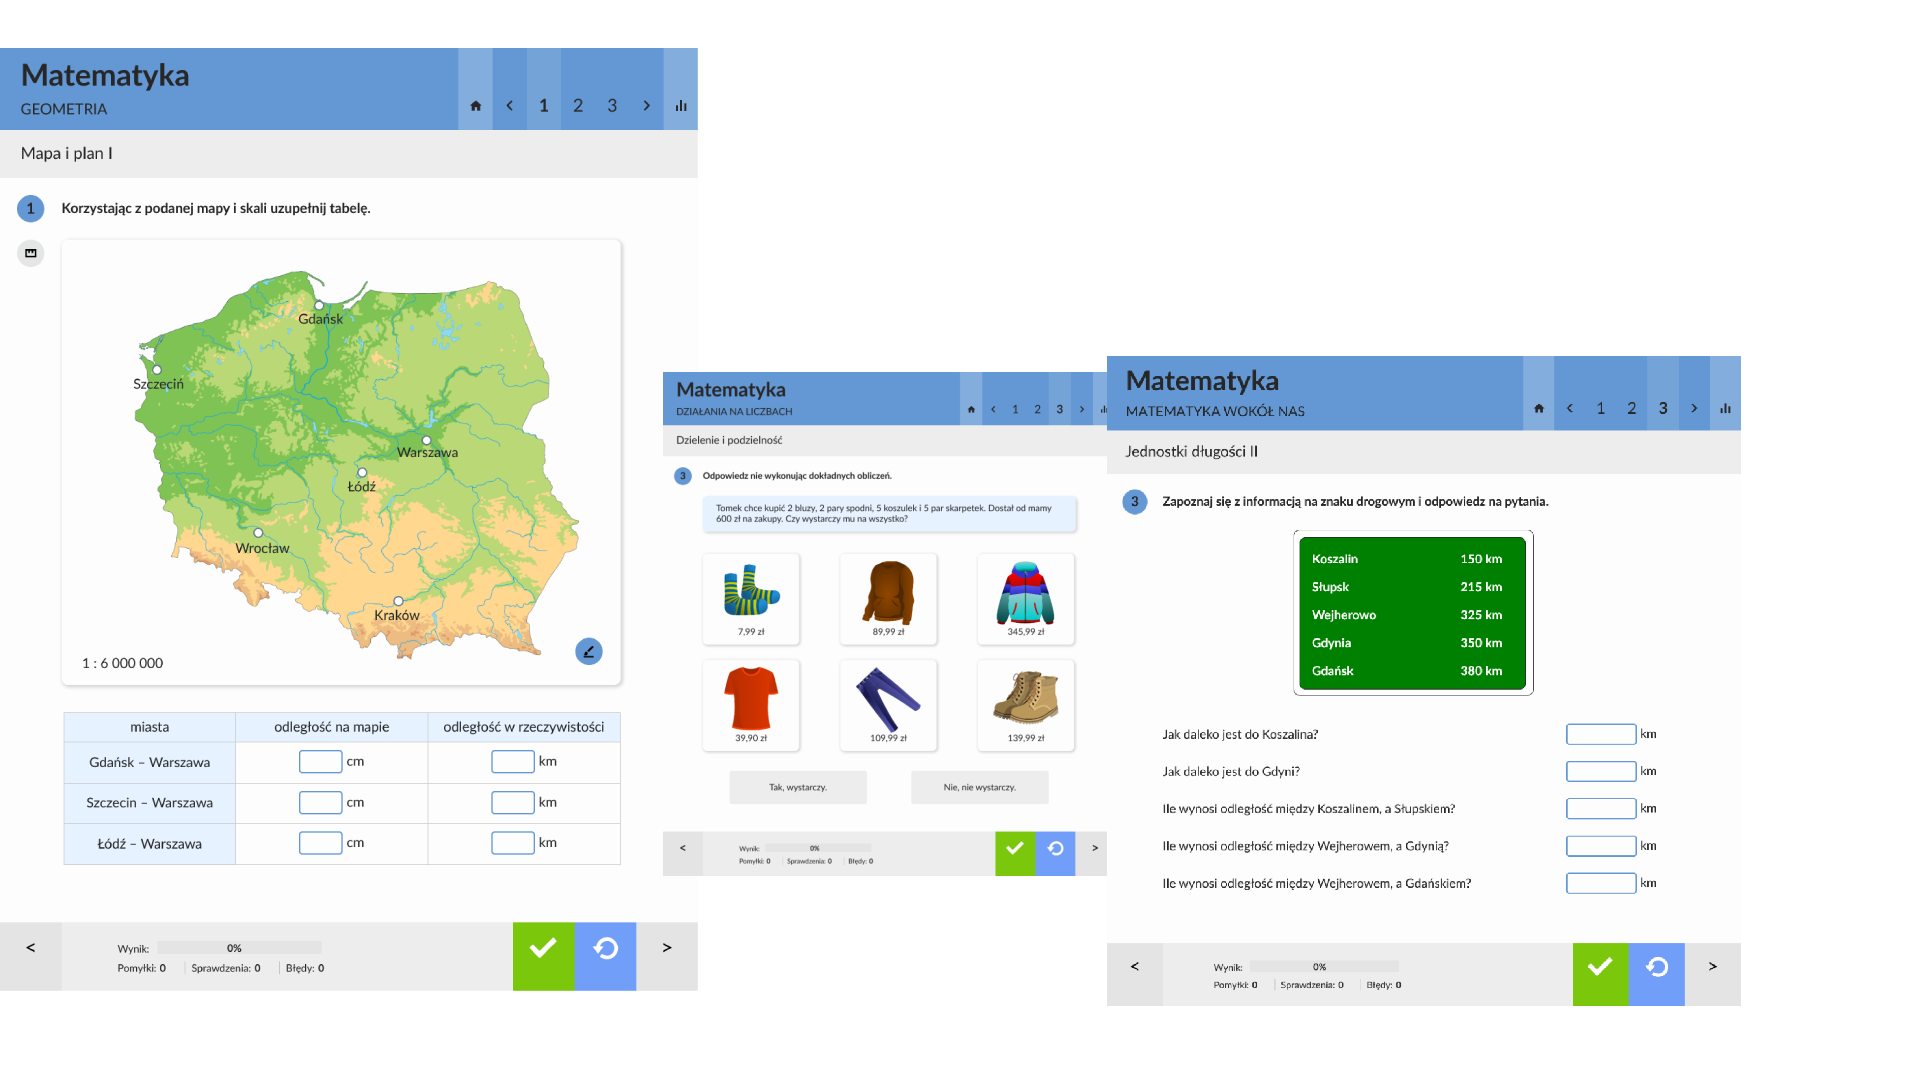Viewport: 1920px width, 1080px height.
Task: Switch to page 3 in Matematyka wokół nas
Action: click(x=1662, y=408)
